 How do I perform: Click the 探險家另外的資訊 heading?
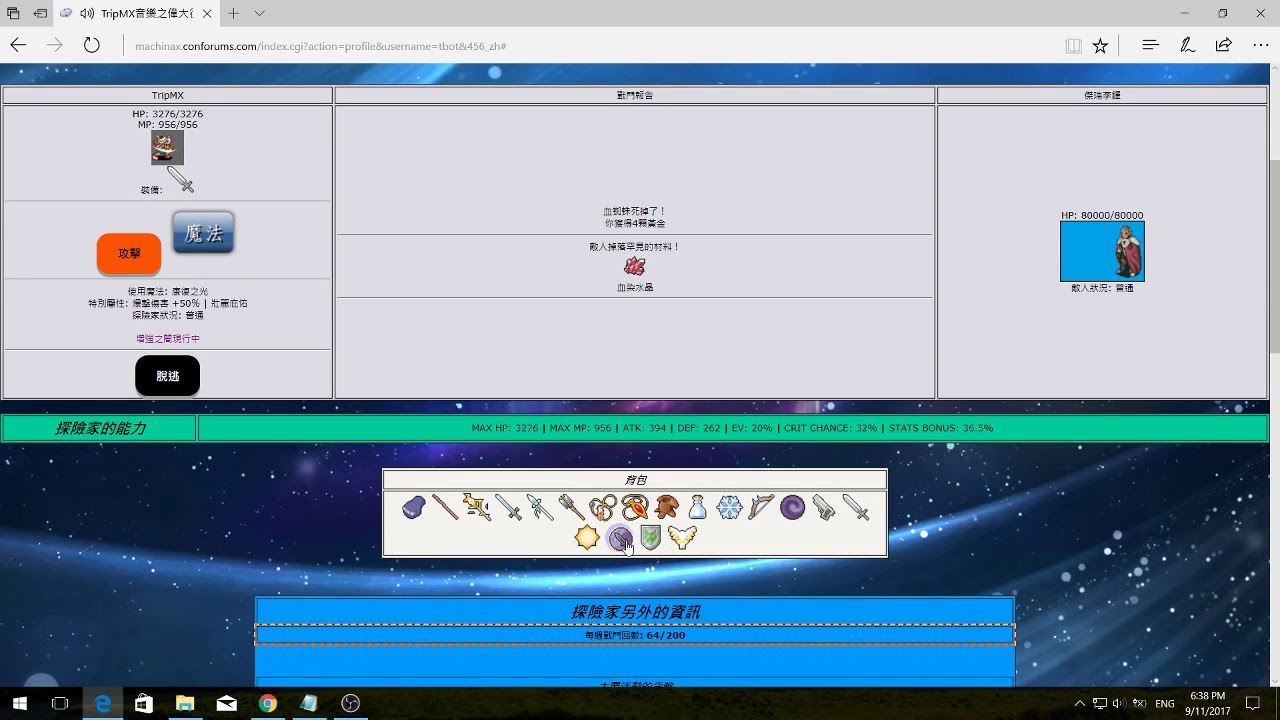pyautogui.click(x=635, y=611)
